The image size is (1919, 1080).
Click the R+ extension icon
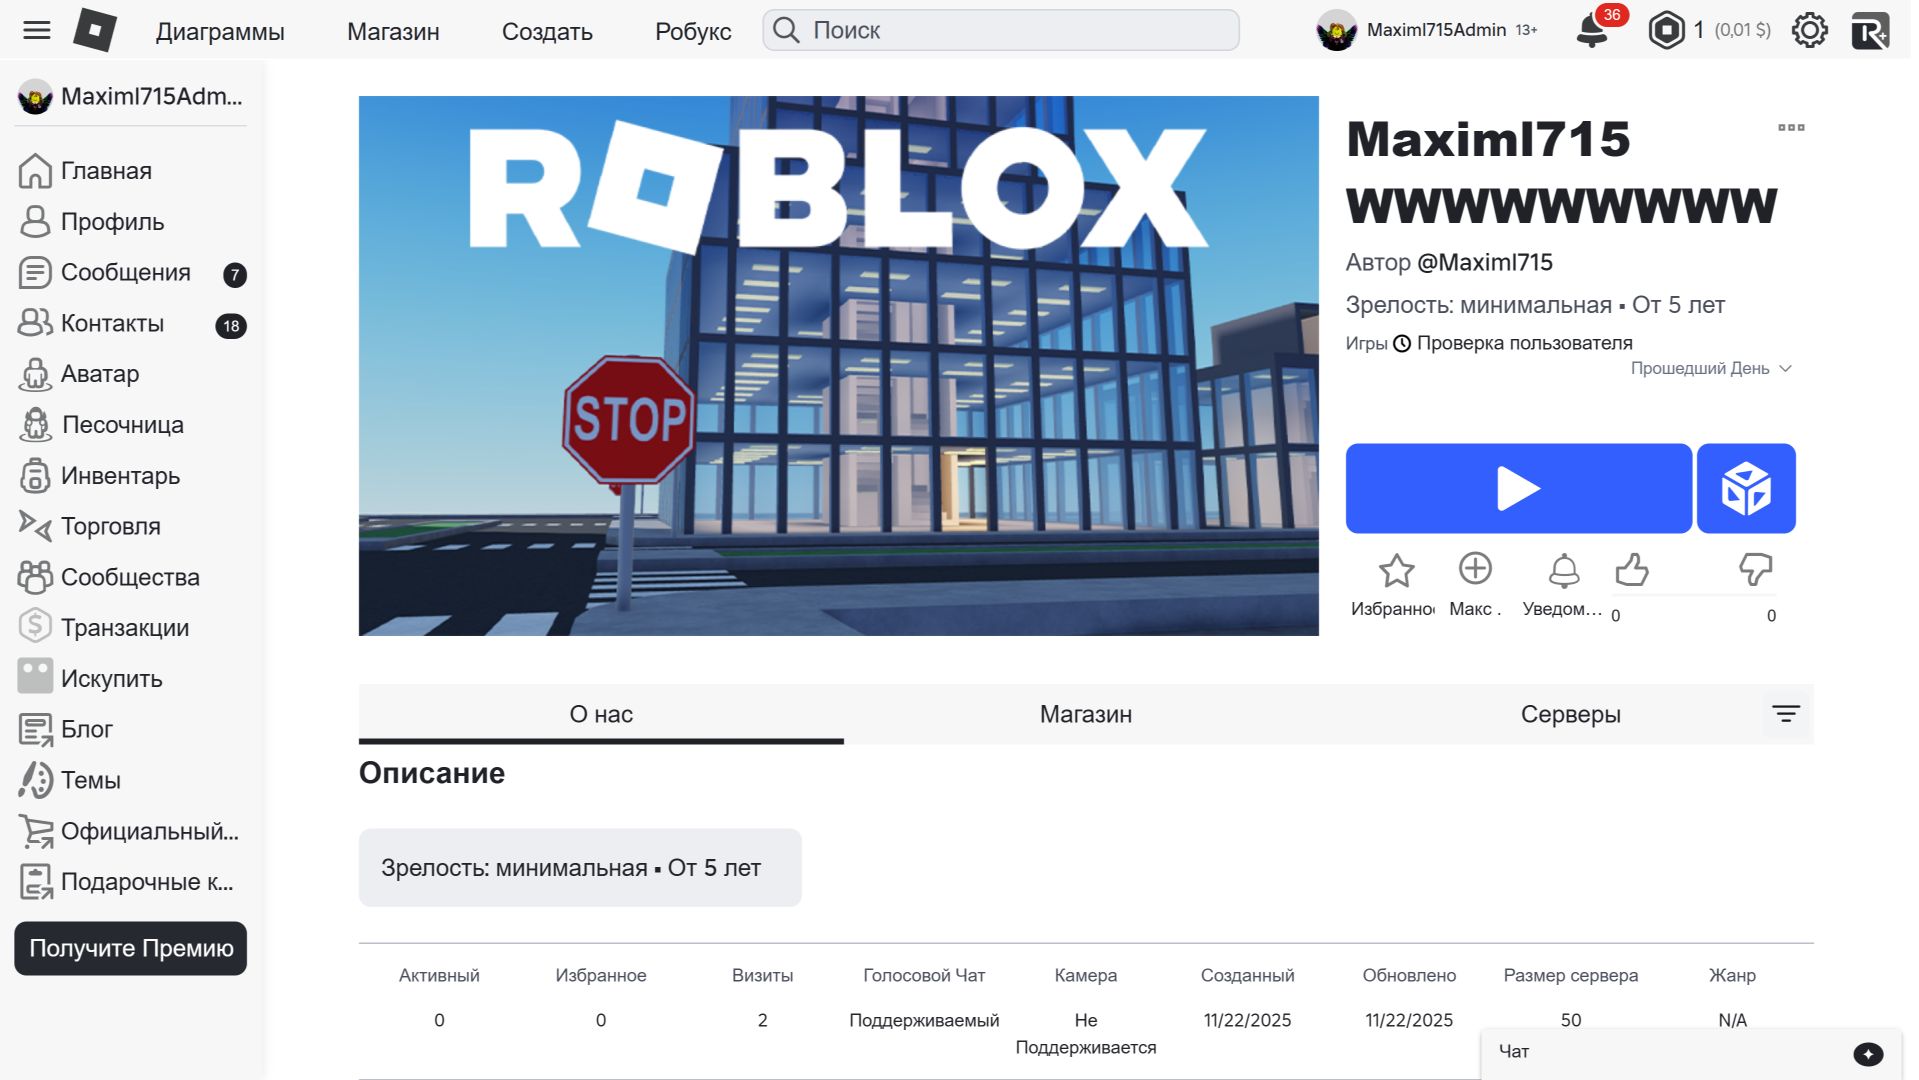(1870, 30)
